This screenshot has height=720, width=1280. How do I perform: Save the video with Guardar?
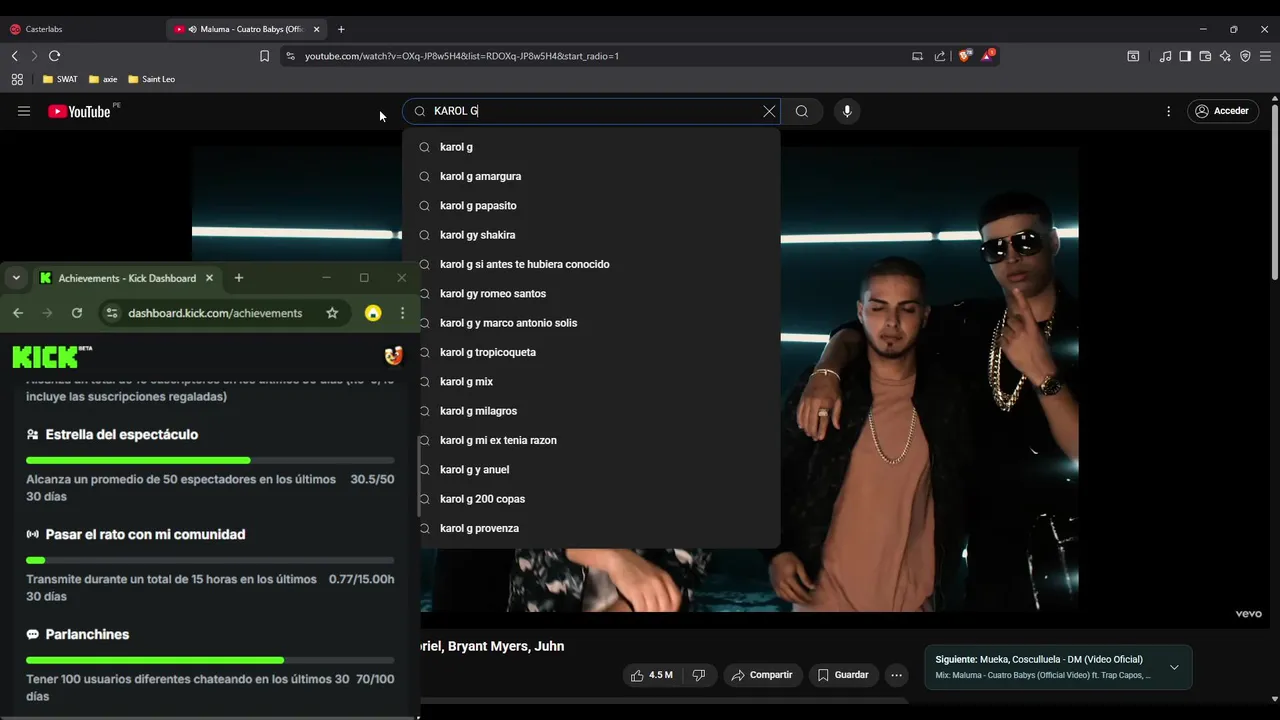pyautogui.click(x=843, y=675)
